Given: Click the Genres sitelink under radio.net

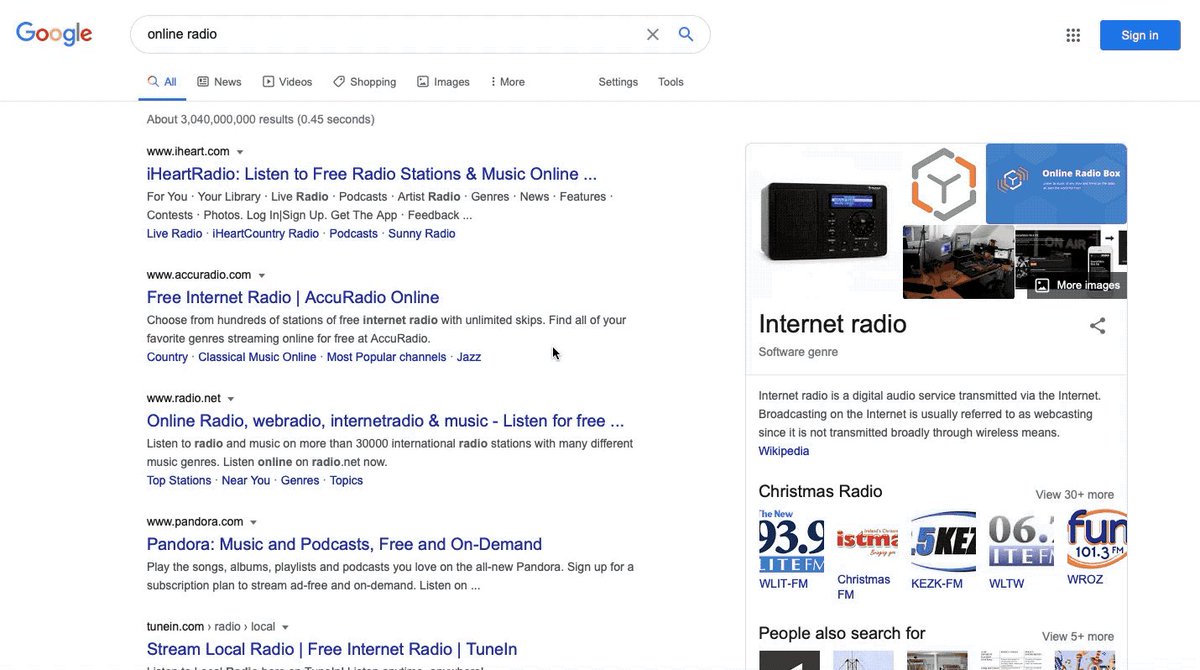Looking at the screenshot, I should click(300, 481).
